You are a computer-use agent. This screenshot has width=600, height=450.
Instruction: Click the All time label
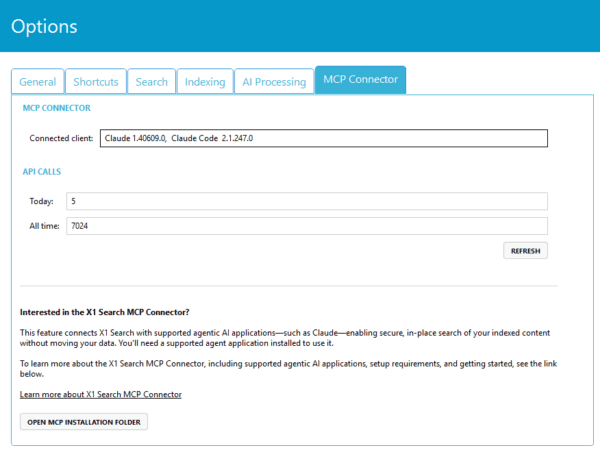pos(44,226)
